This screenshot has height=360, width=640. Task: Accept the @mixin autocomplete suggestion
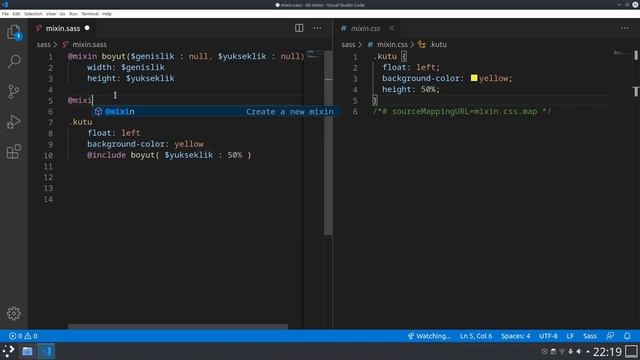pos(215,111)
